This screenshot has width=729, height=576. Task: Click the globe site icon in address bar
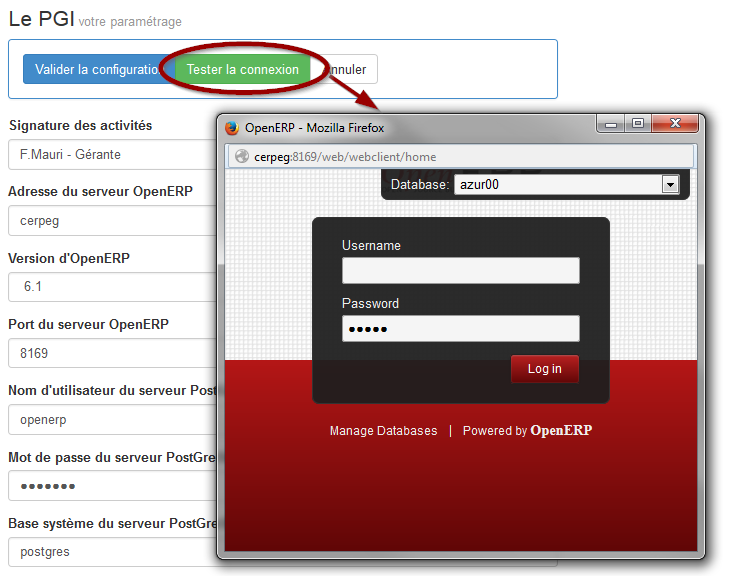click(x=242, y=156)
